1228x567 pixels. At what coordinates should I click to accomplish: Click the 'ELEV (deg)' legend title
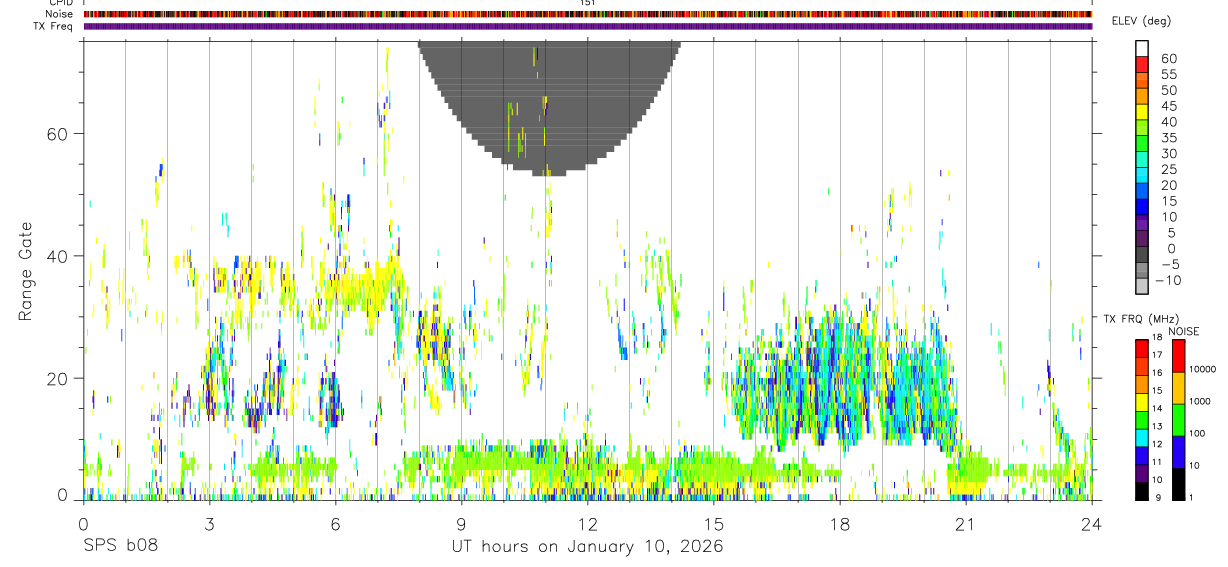pyautogui.click(x=1141, y=22)
